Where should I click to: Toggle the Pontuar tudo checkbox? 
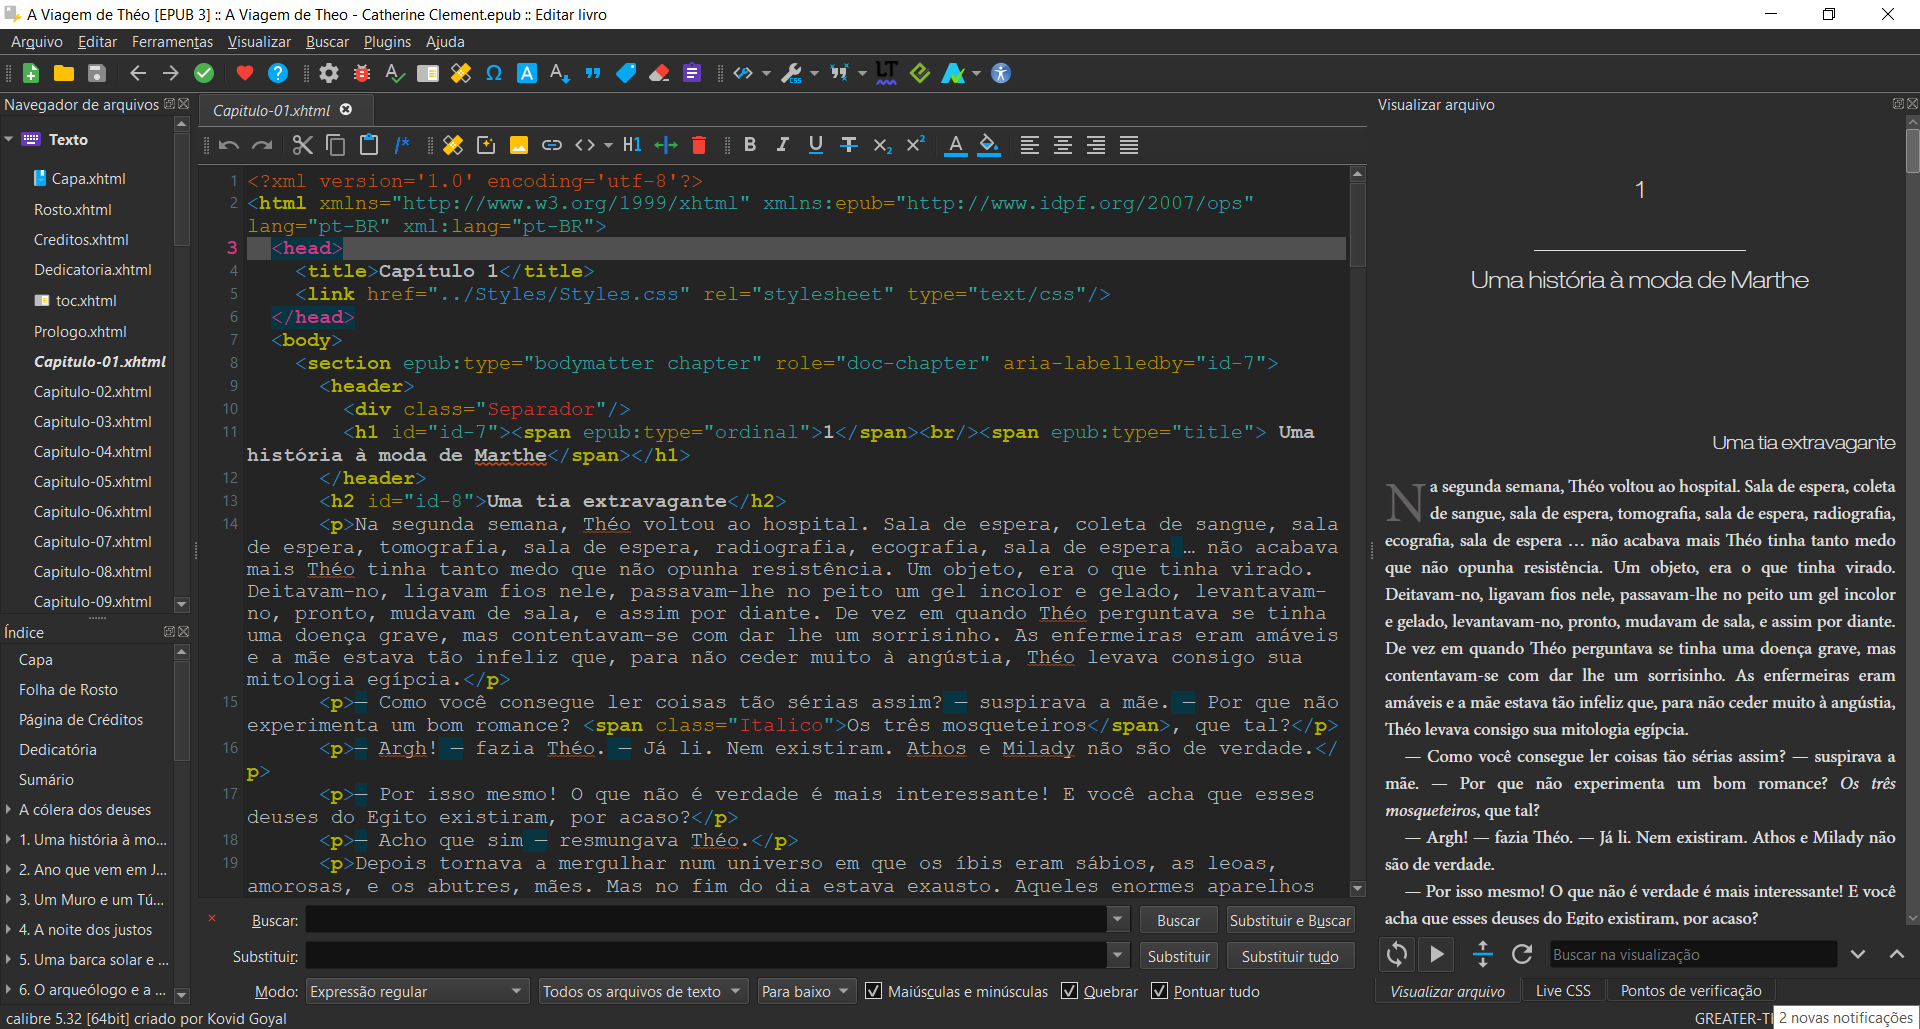pos(1160,991)
